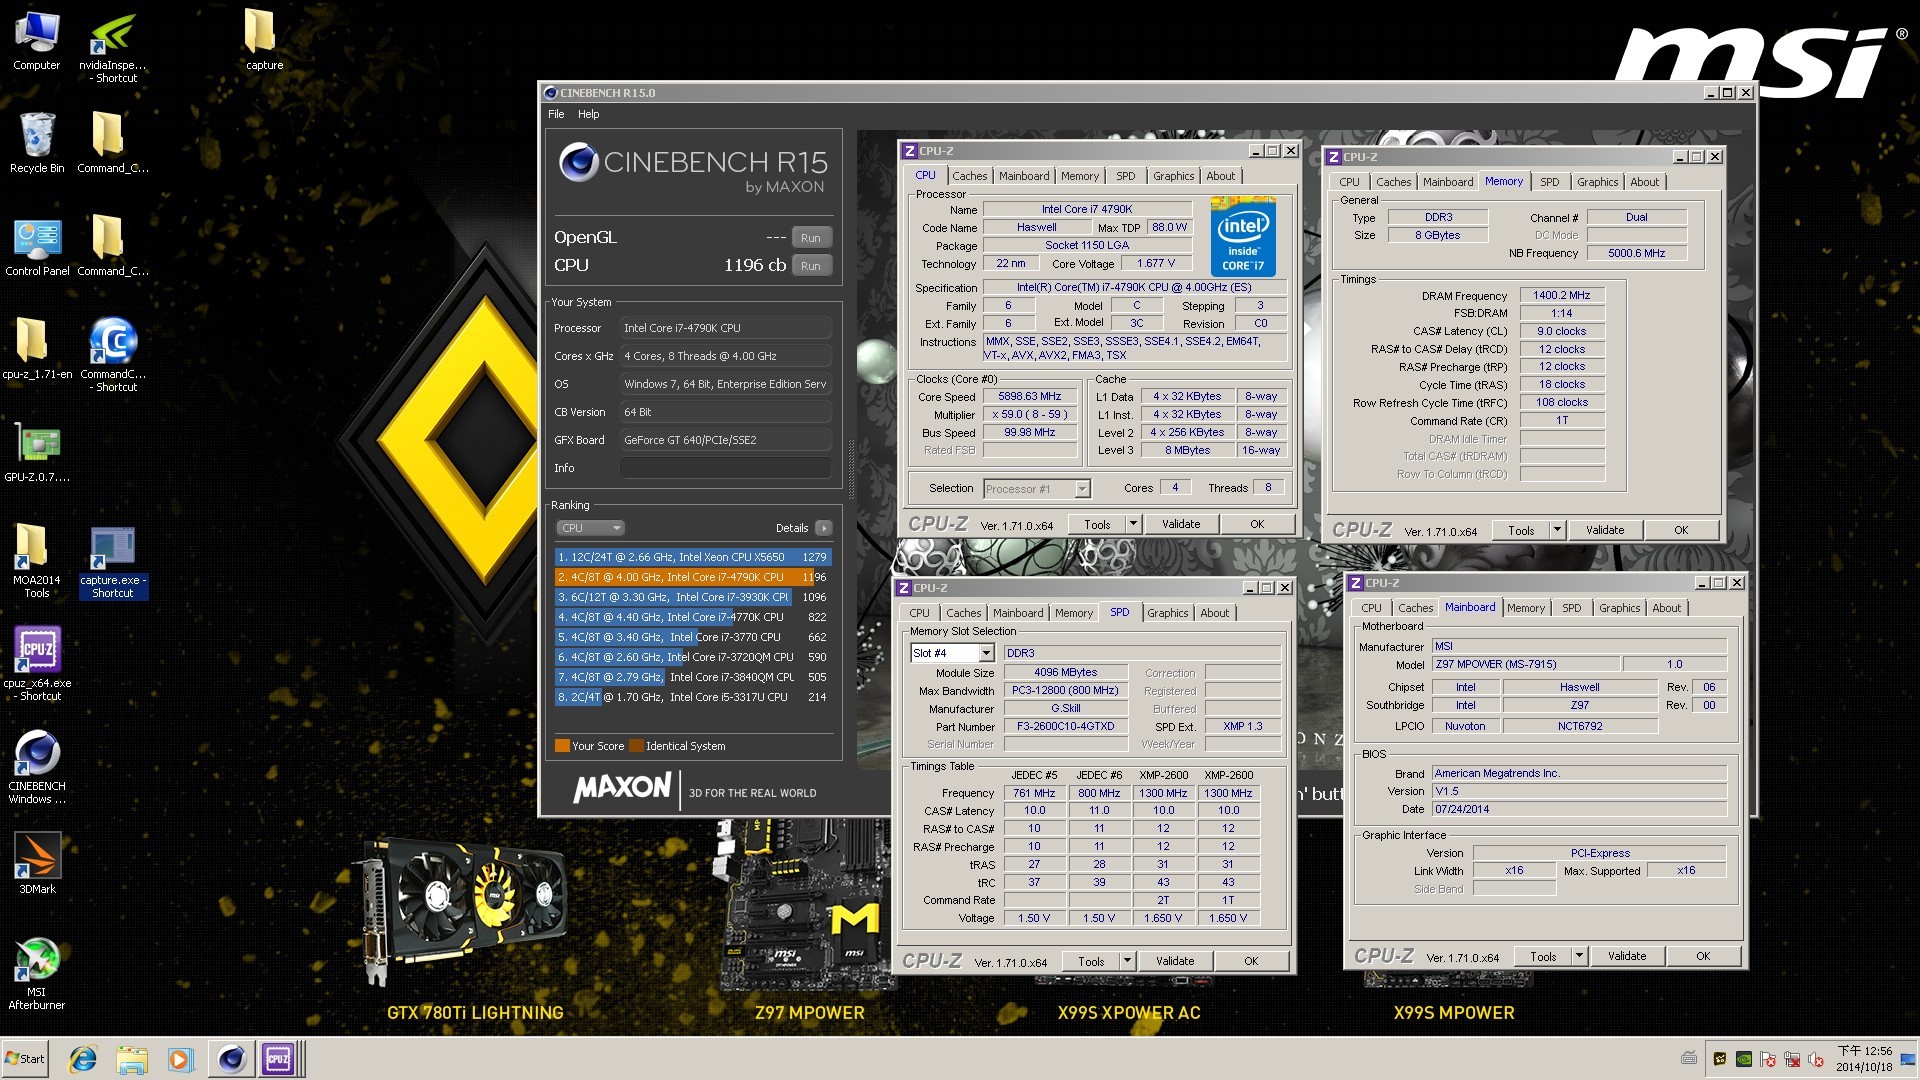Open Internet Explorer in taskbar
The height and width of the screenshot is (1080, 1920).
coord(83,1059)
